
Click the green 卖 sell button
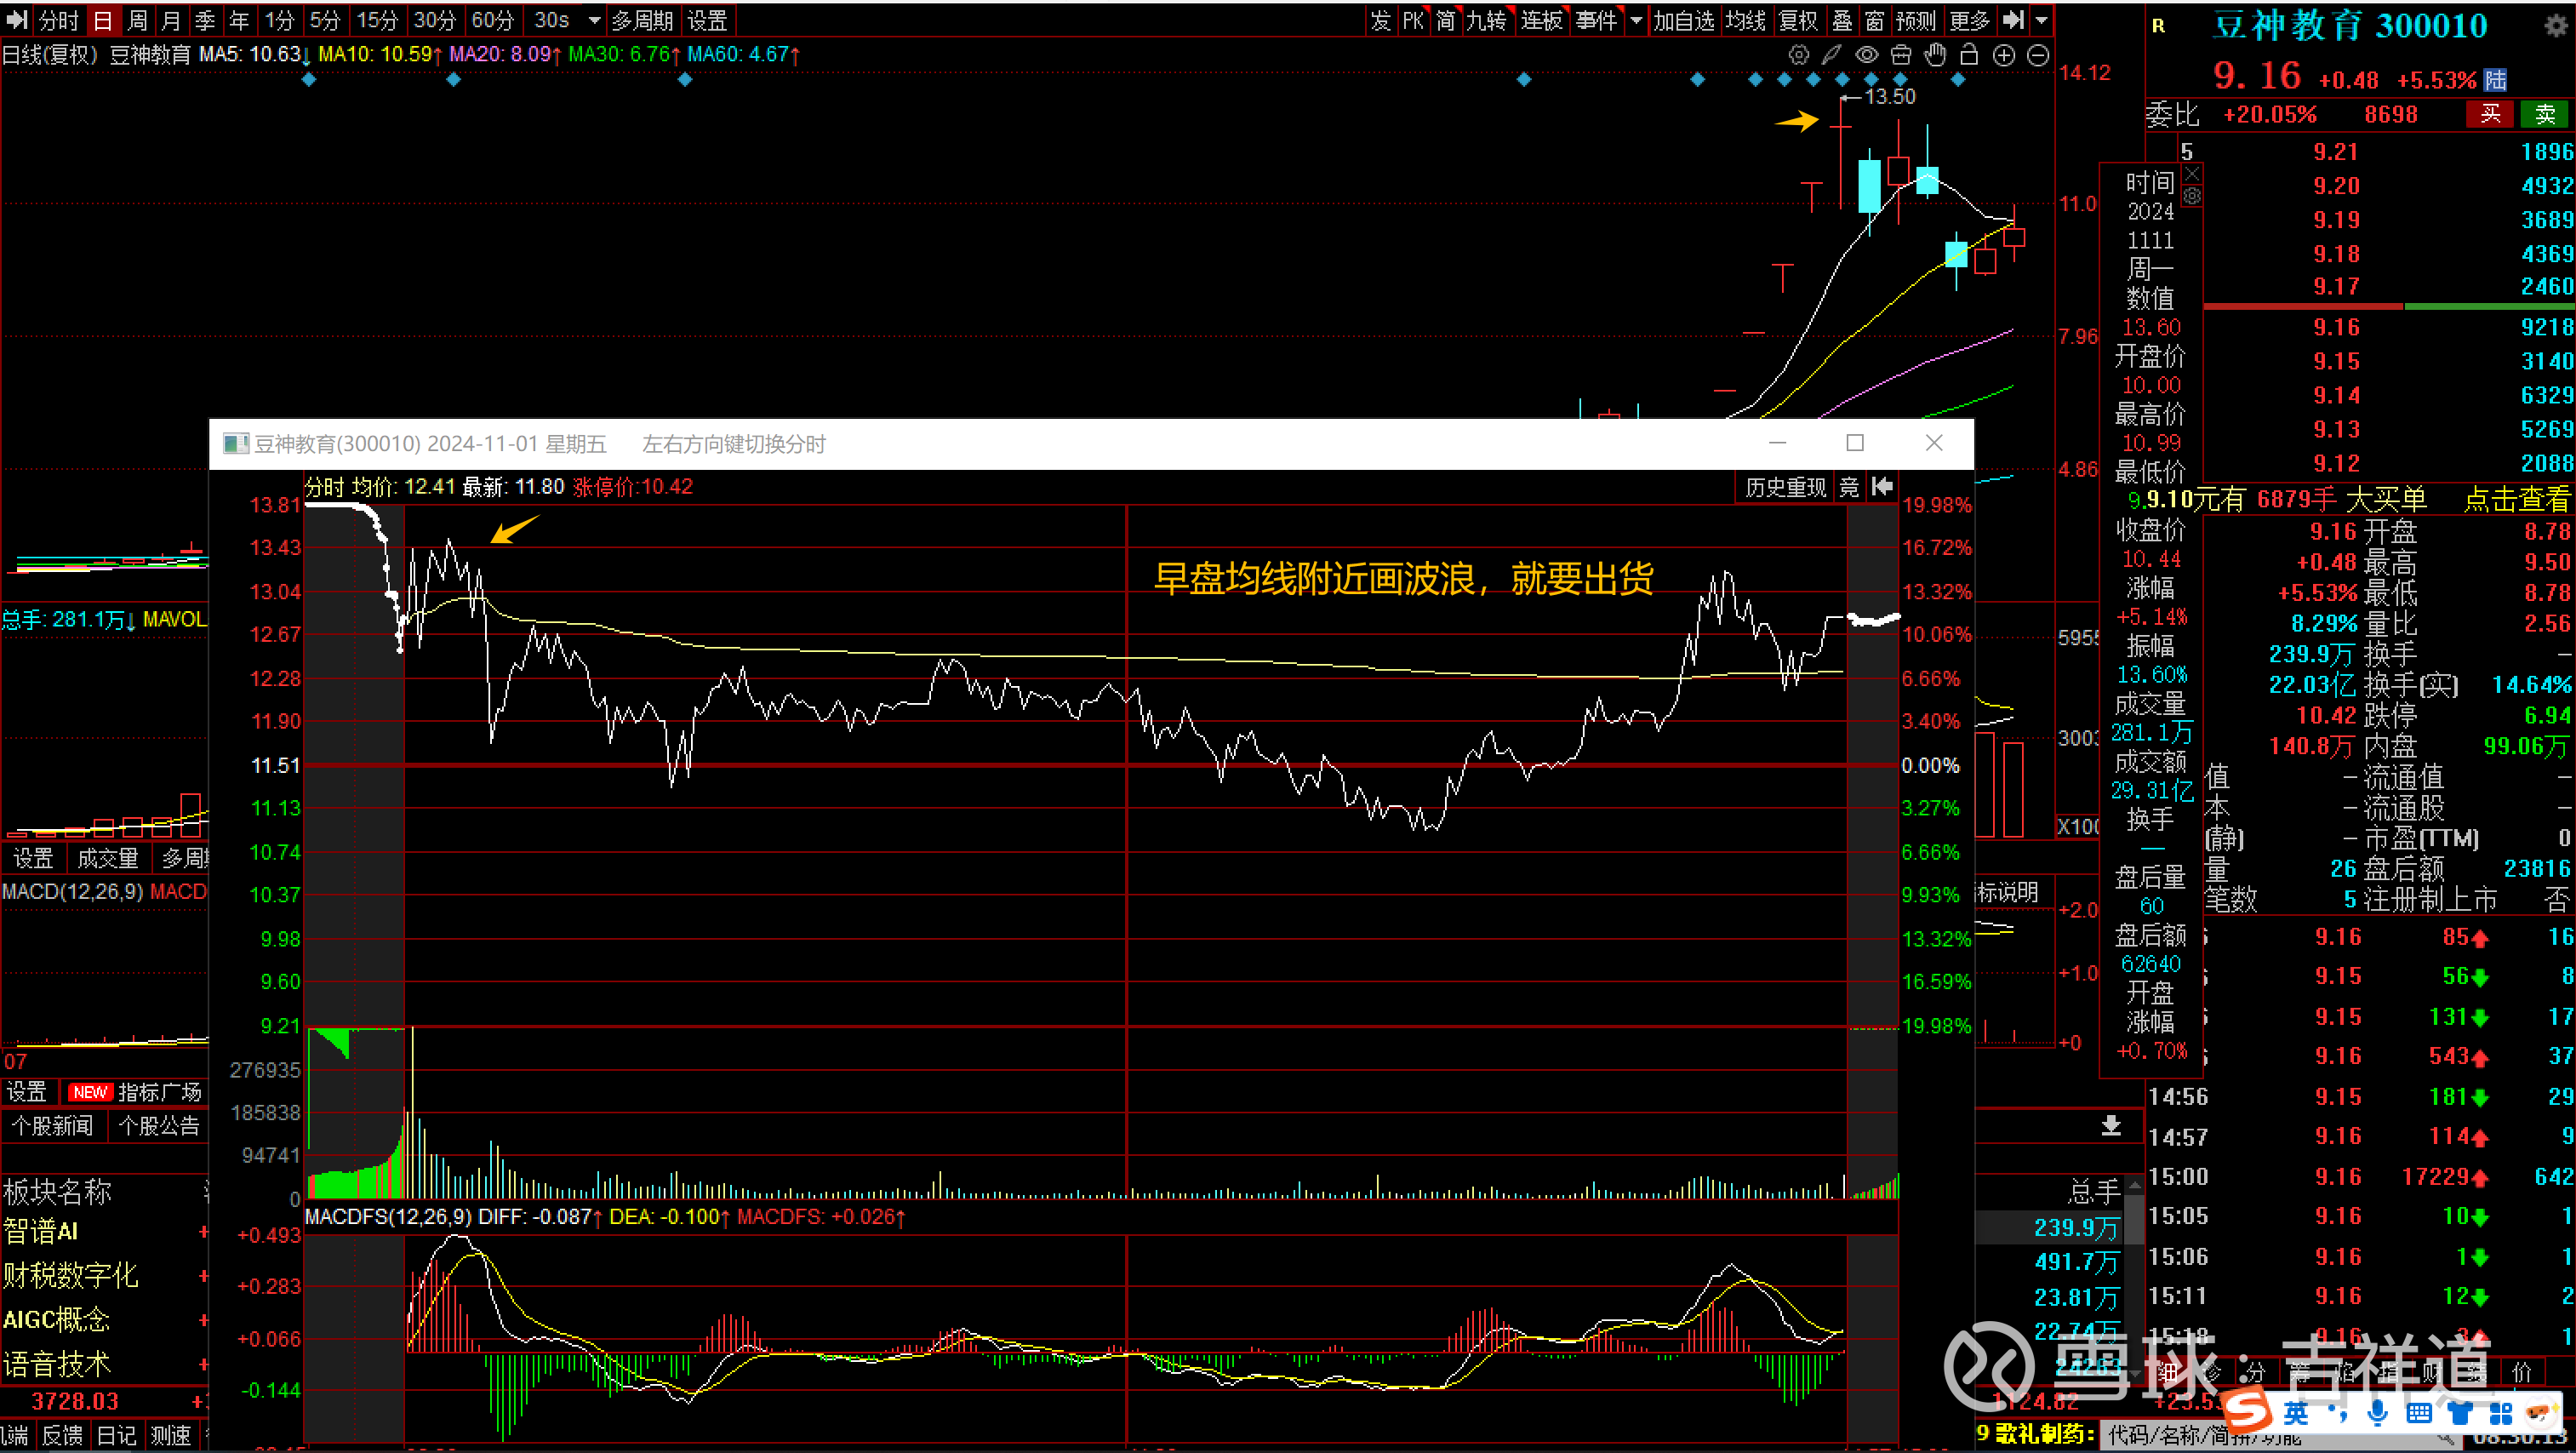2545,114
